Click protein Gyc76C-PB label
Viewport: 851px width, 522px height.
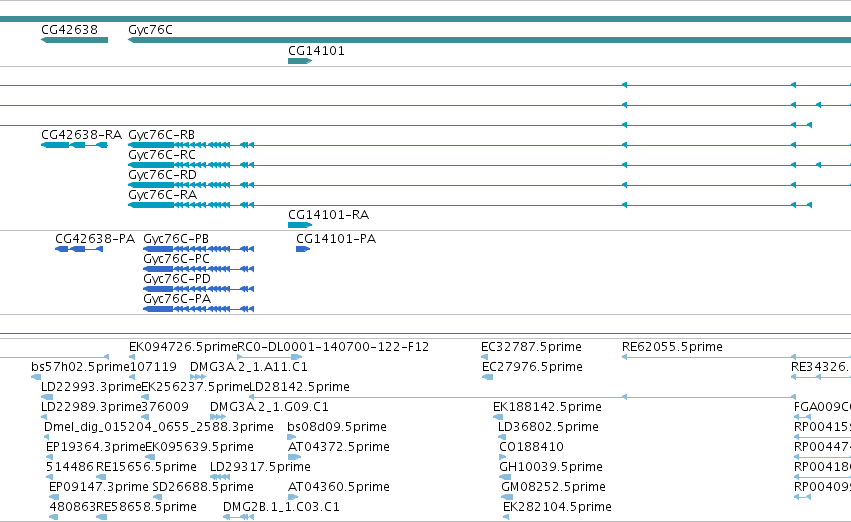click(176, 239)
